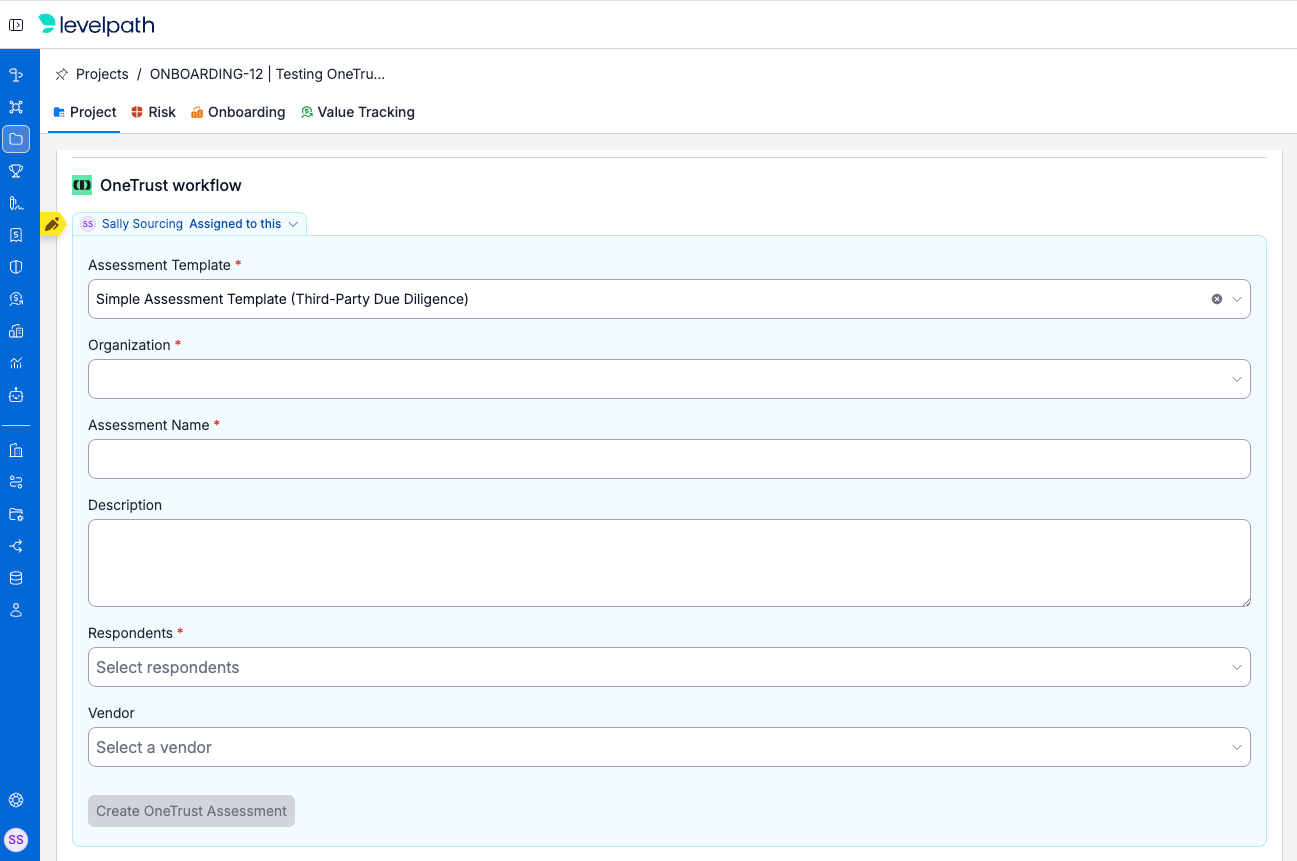
Task: Open the folder (Projects) icon in the sidebar
Action: pyautogui.click(x=16, y=139)
